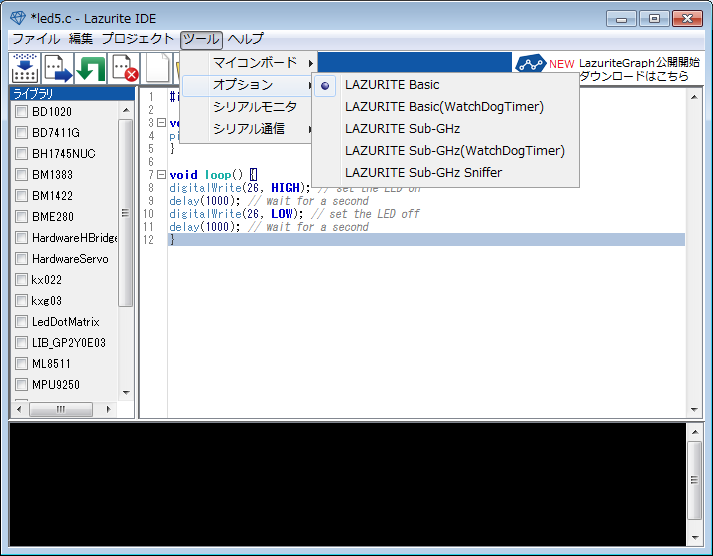Open the ヘルプ menu
Viewport: 713px width, 556px height.
(245, 39)
